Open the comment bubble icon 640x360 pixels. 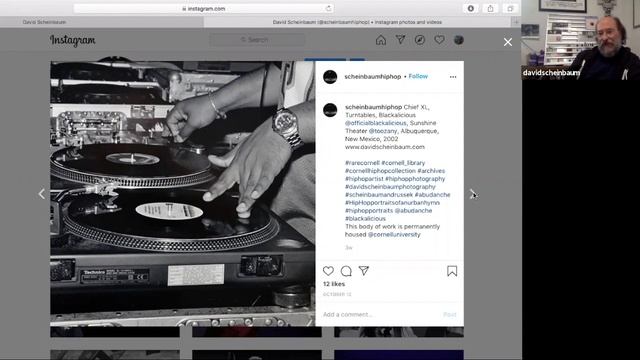tap(346, 271)
